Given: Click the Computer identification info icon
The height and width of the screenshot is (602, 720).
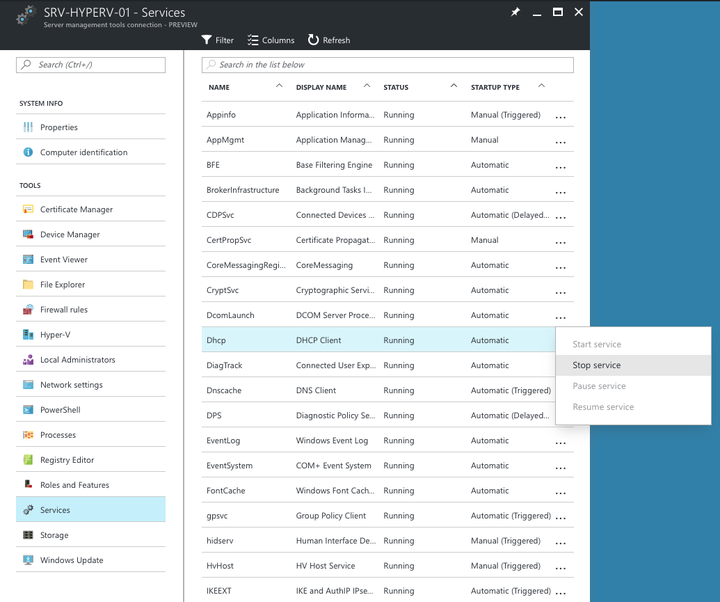Looking at the screenshot, I should [x=28, y=152].
